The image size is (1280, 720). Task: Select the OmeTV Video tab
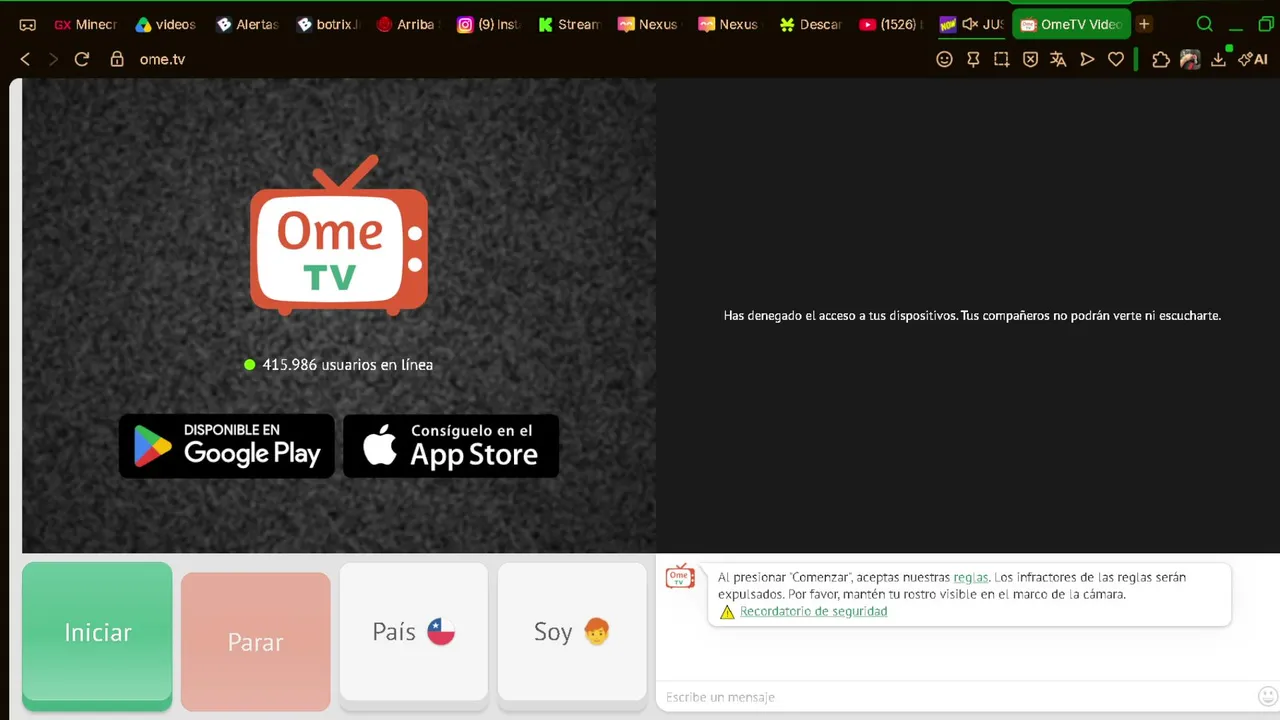tap(1071, 24)
